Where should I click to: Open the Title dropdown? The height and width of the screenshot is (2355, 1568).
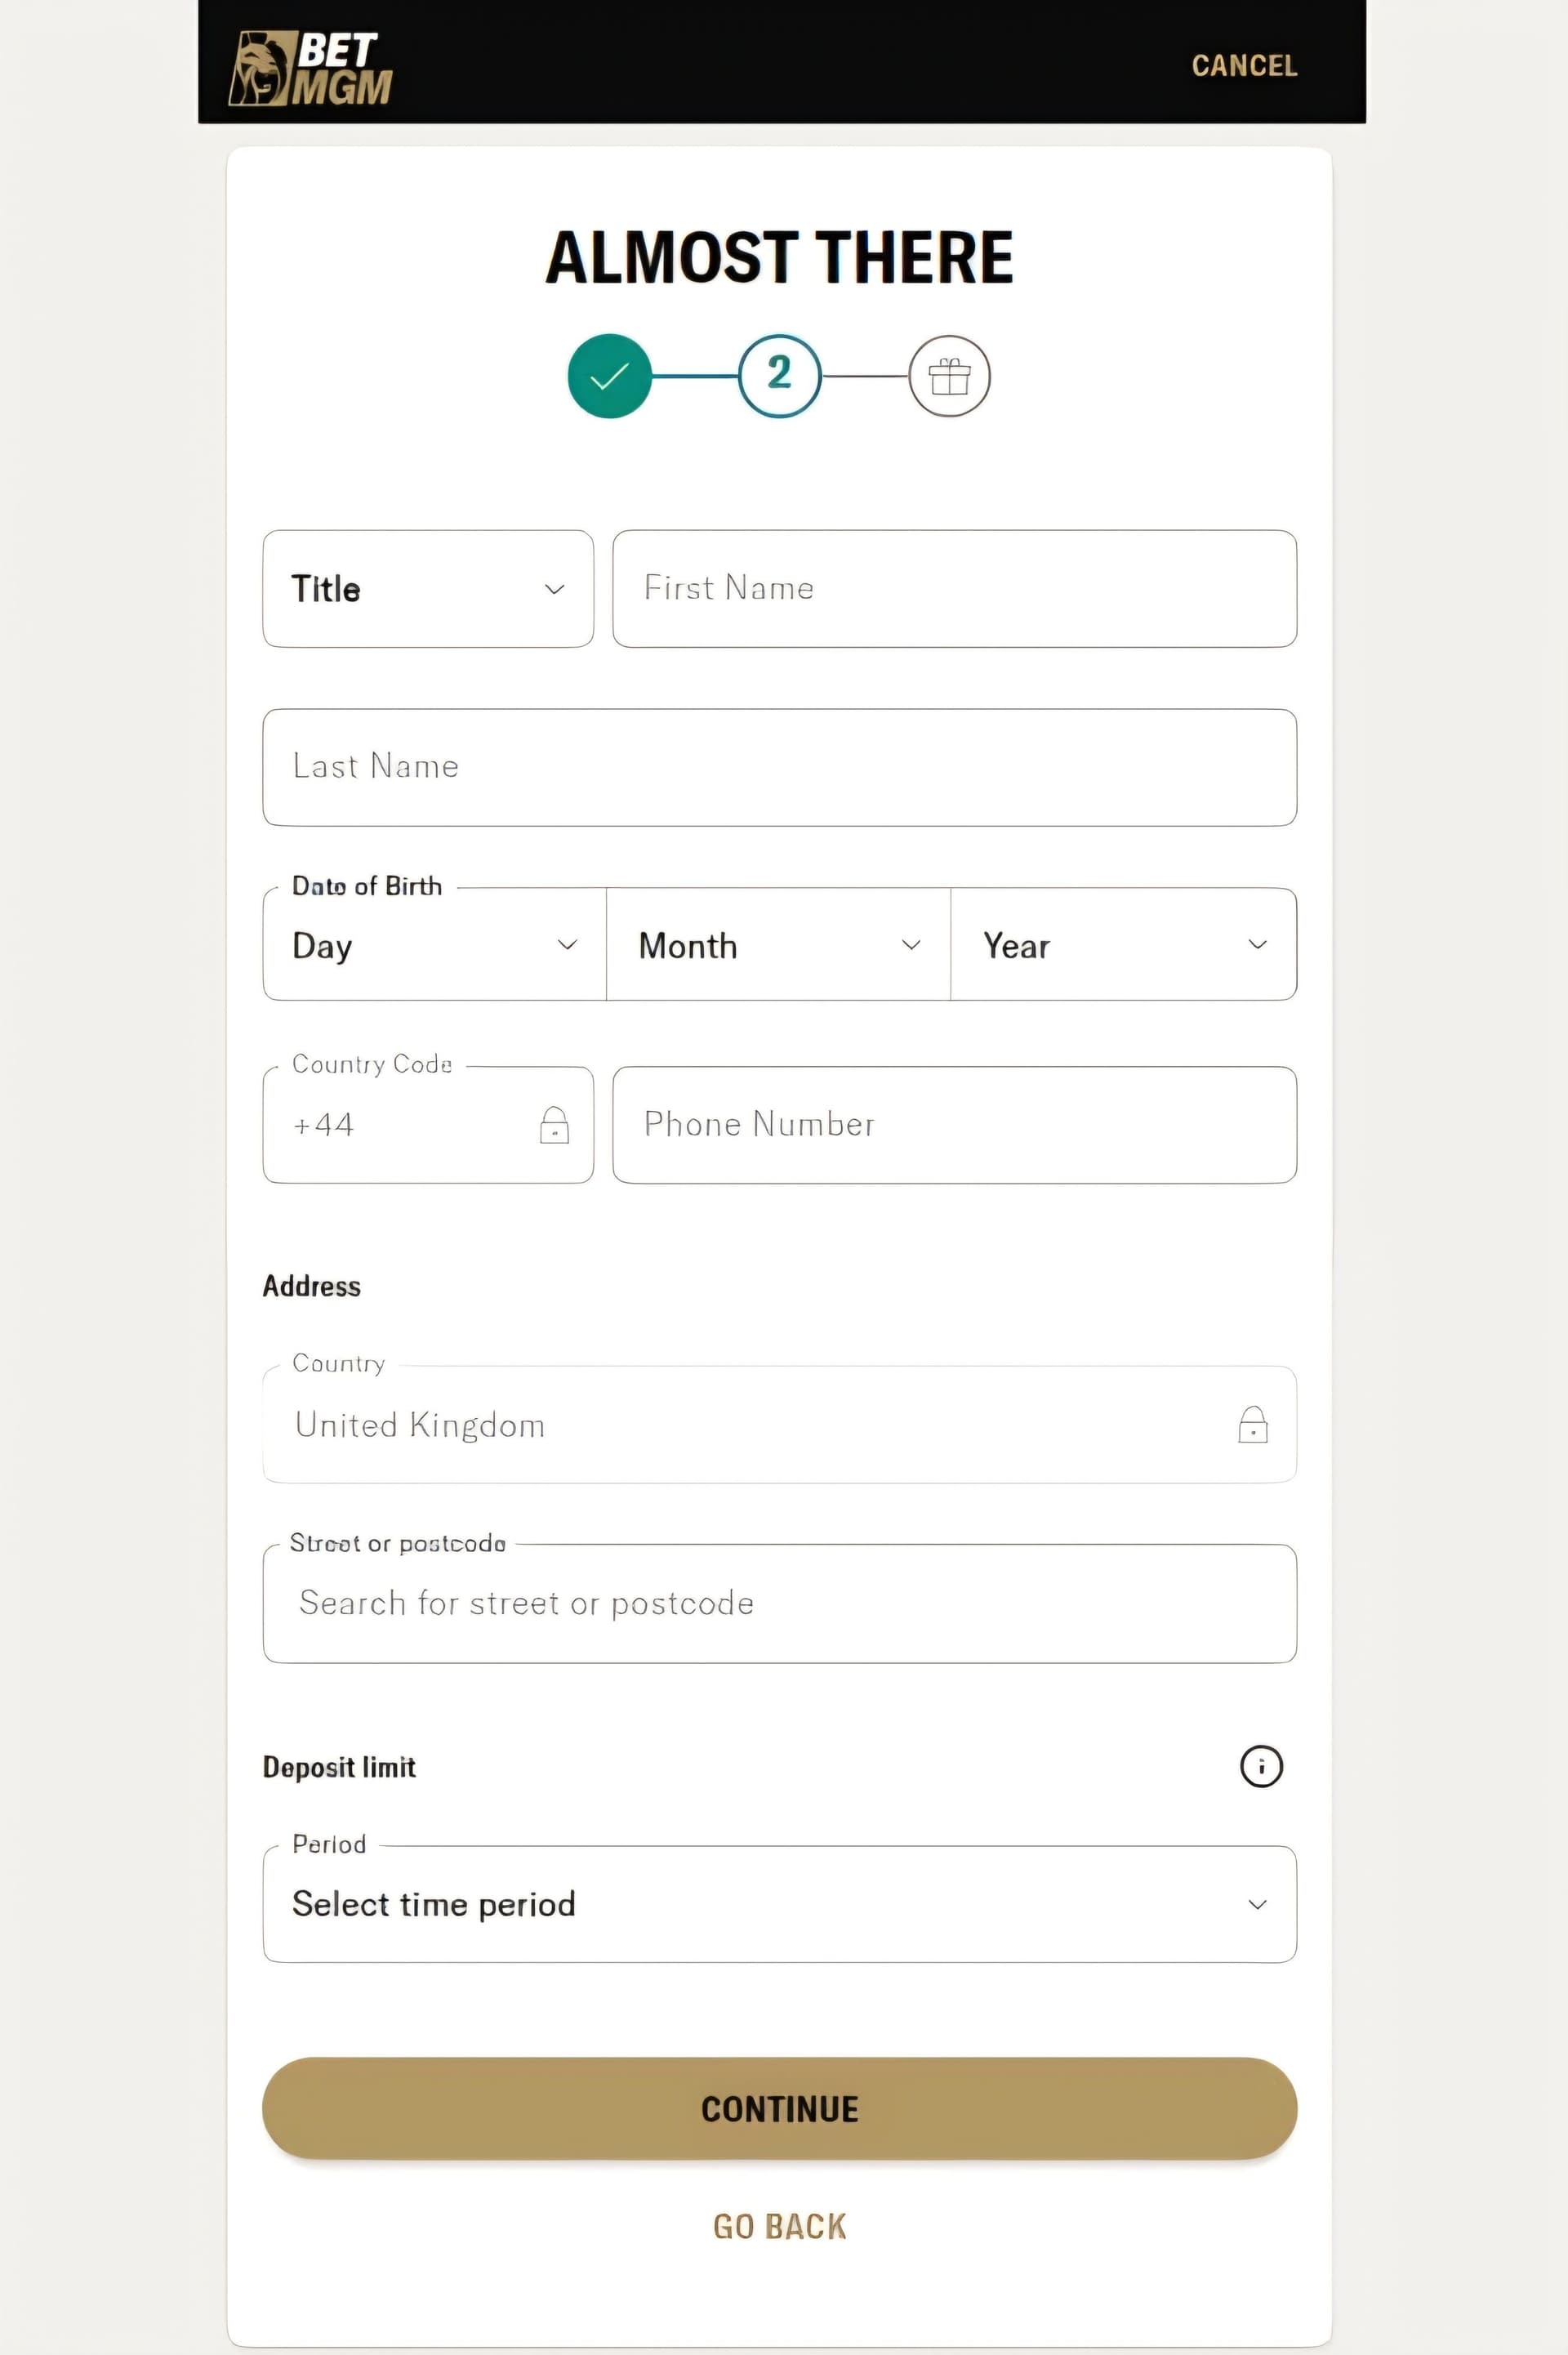(427, 588)
